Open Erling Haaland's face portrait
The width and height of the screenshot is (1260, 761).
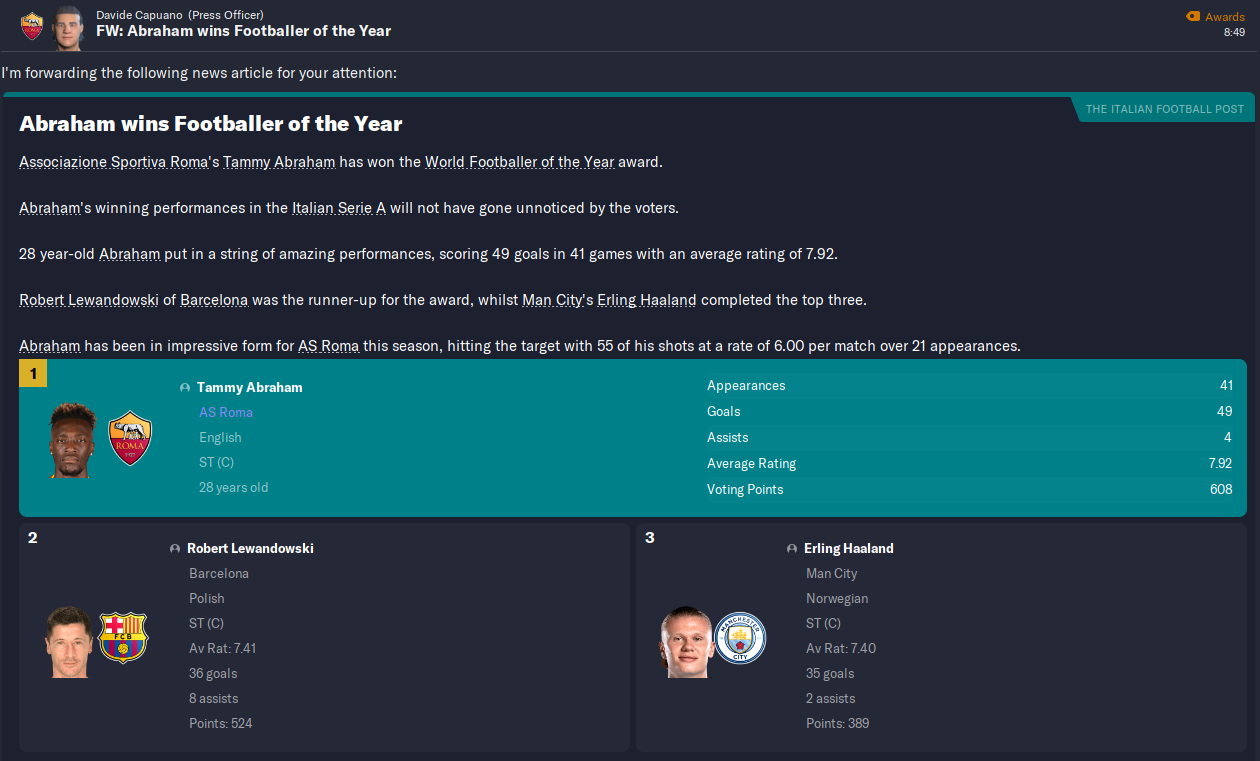(685, 641)
